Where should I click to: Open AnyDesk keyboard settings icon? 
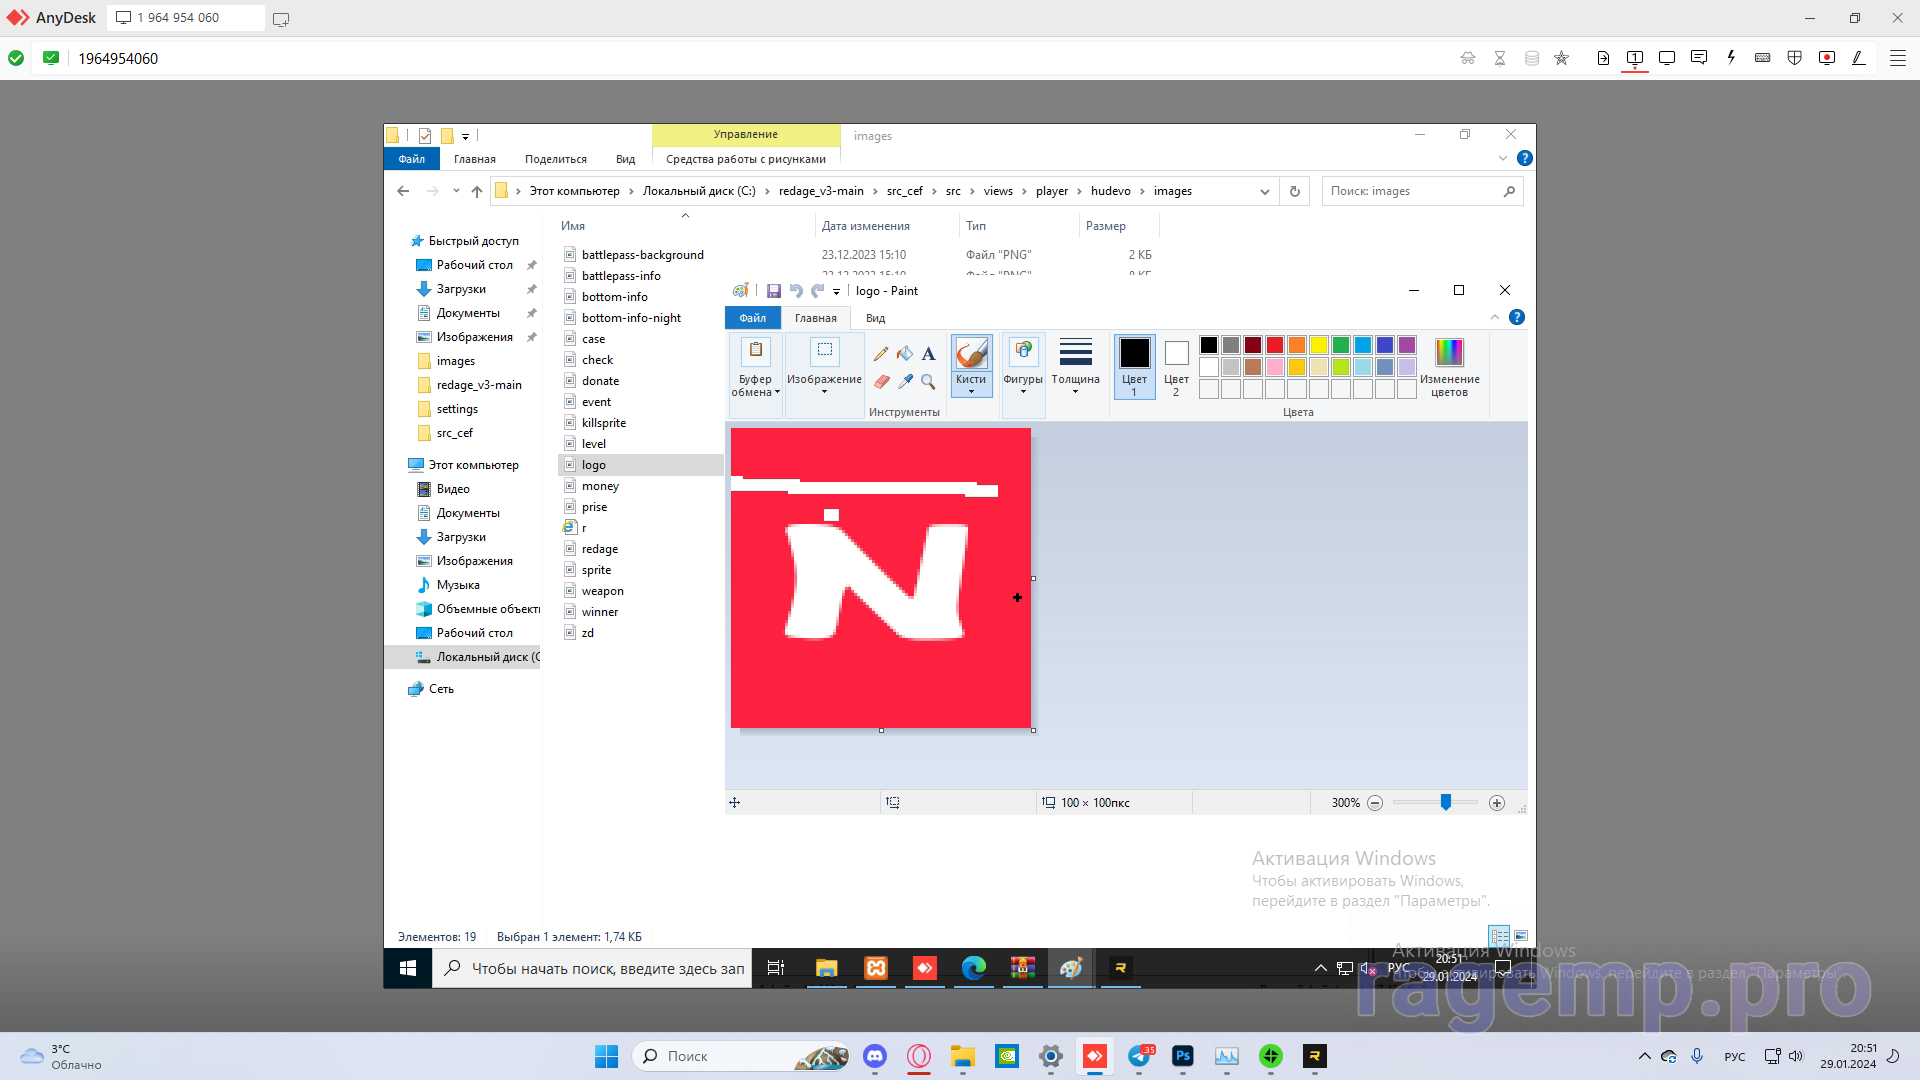[x=1763, y=58]
